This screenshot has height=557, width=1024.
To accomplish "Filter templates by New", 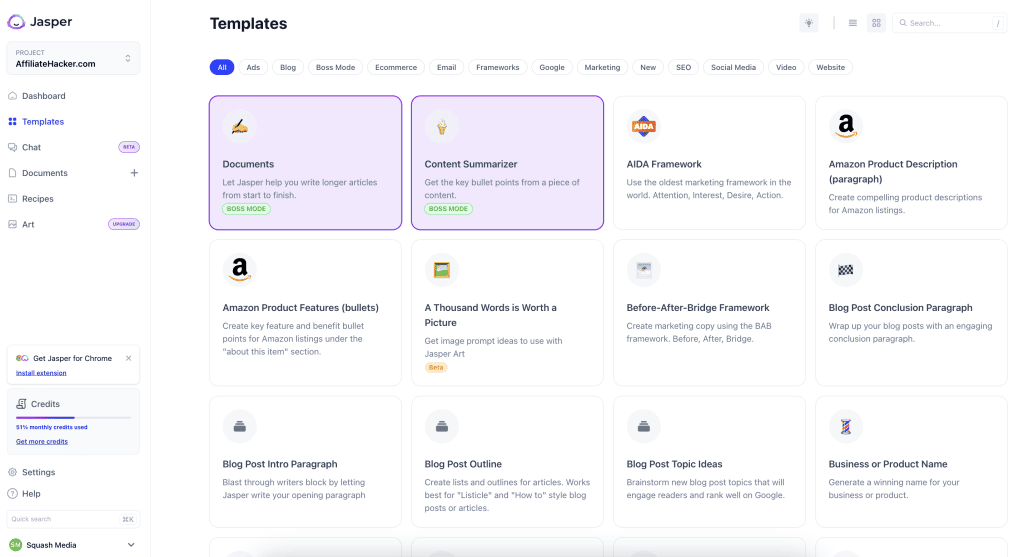I will coord(648,67).
